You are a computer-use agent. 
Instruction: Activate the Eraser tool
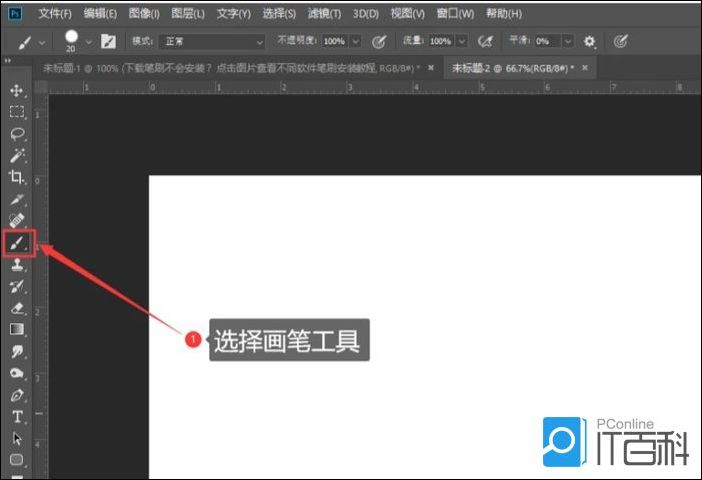tap(17, 308)
